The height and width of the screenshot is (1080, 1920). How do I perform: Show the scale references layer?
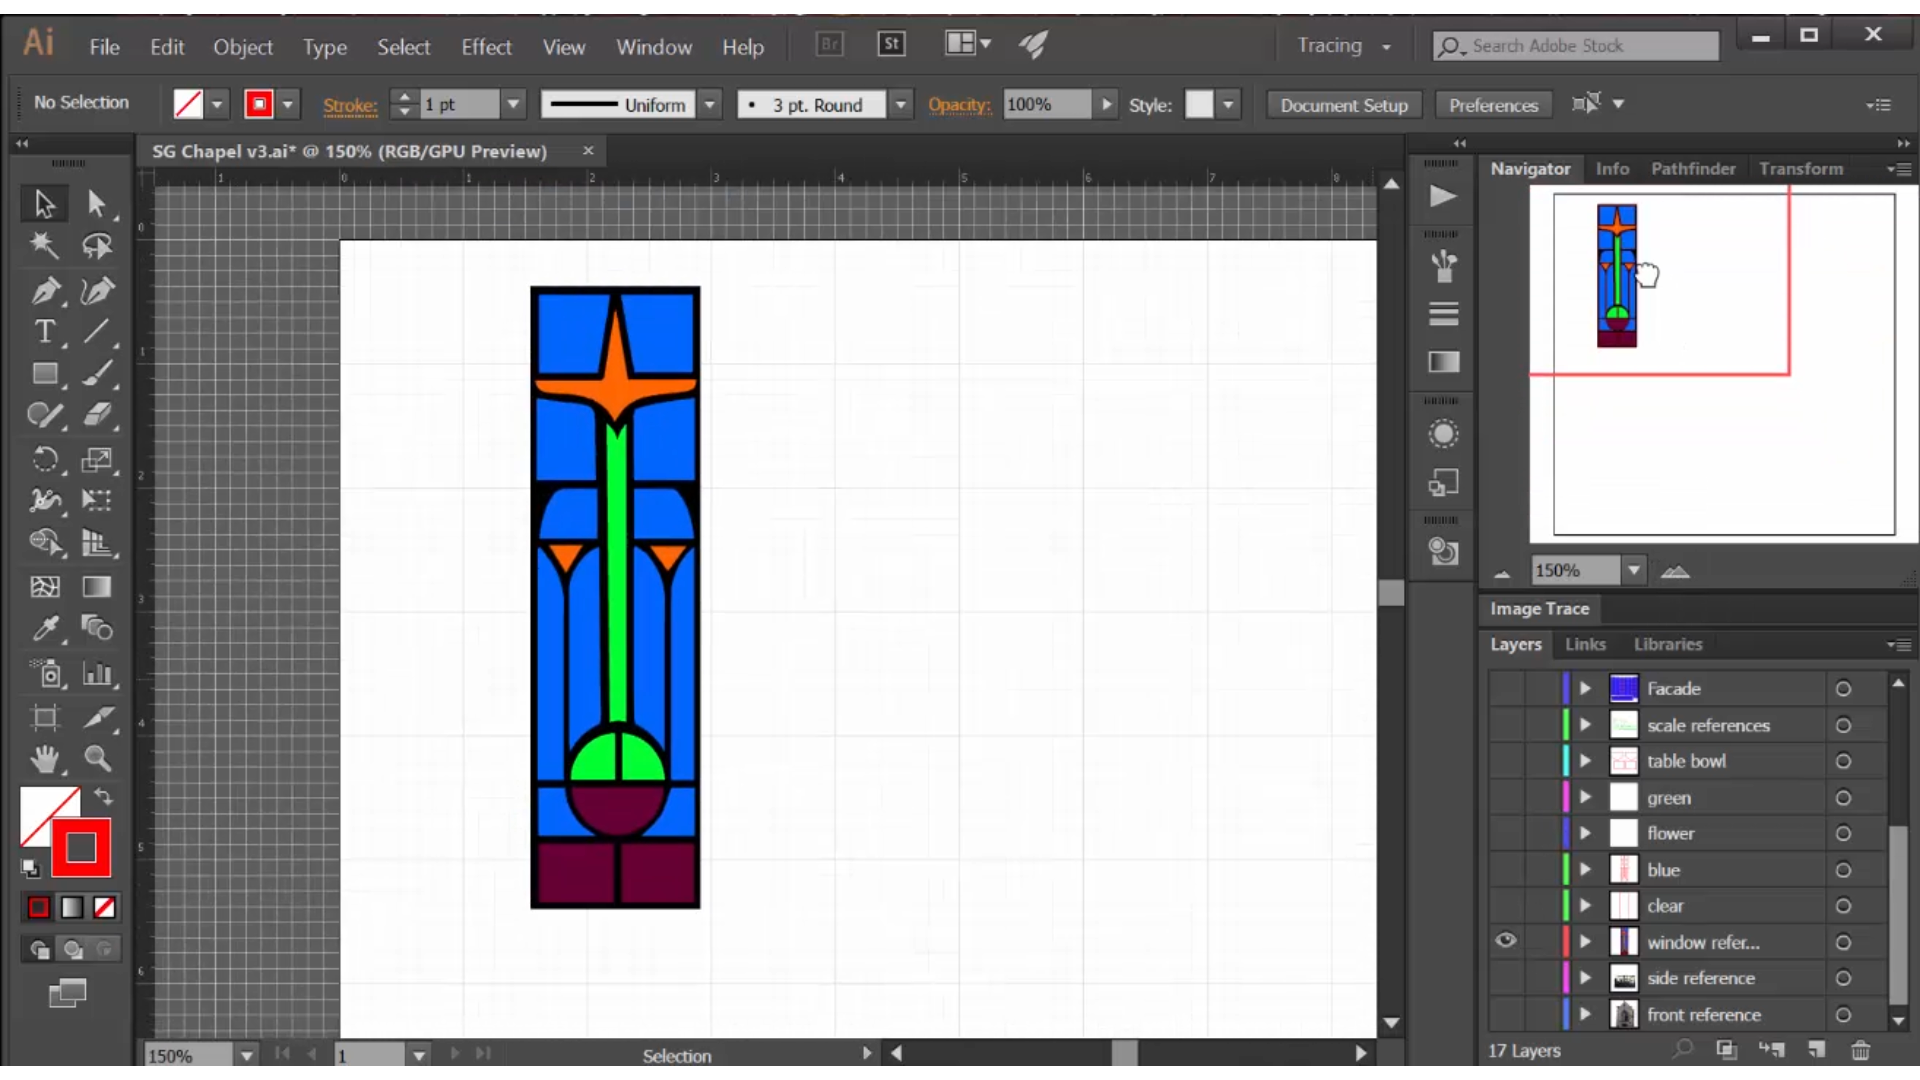point(1505,725)
